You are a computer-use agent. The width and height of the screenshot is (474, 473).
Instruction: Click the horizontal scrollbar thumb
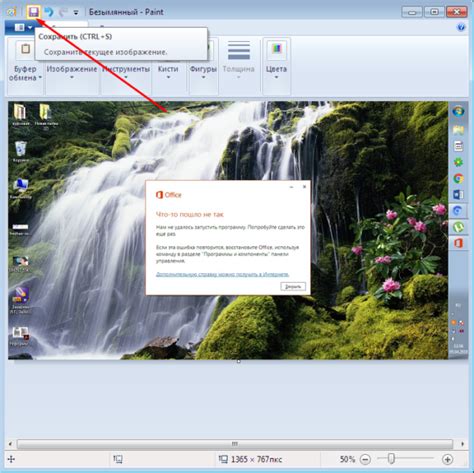(x=235, y=444)
